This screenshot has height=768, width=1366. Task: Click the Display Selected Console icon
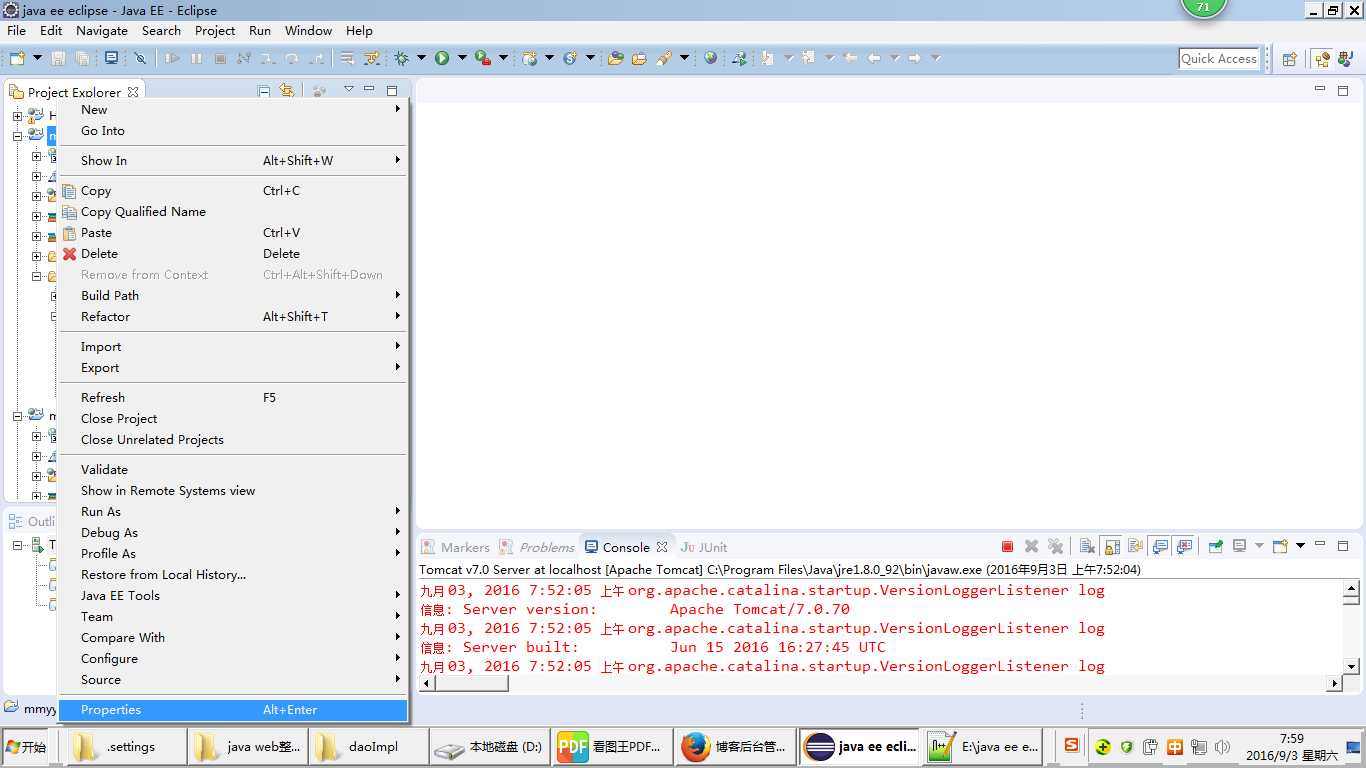point(1240,547)
